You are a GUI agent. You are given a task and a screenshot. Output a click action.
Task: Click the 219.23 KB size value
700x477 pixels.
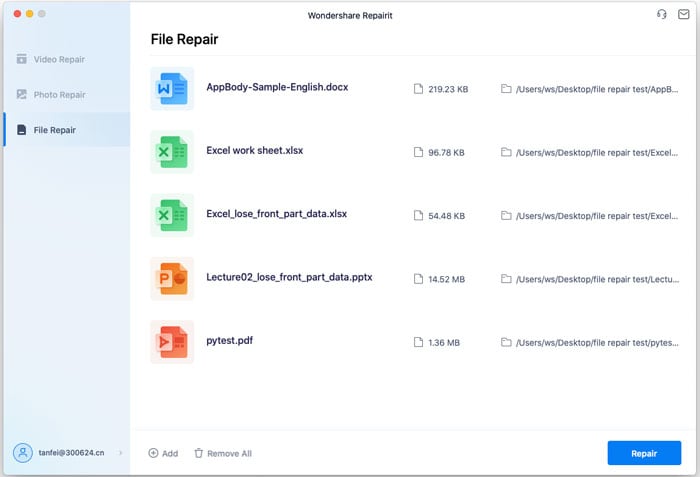(x=448, y=89)
